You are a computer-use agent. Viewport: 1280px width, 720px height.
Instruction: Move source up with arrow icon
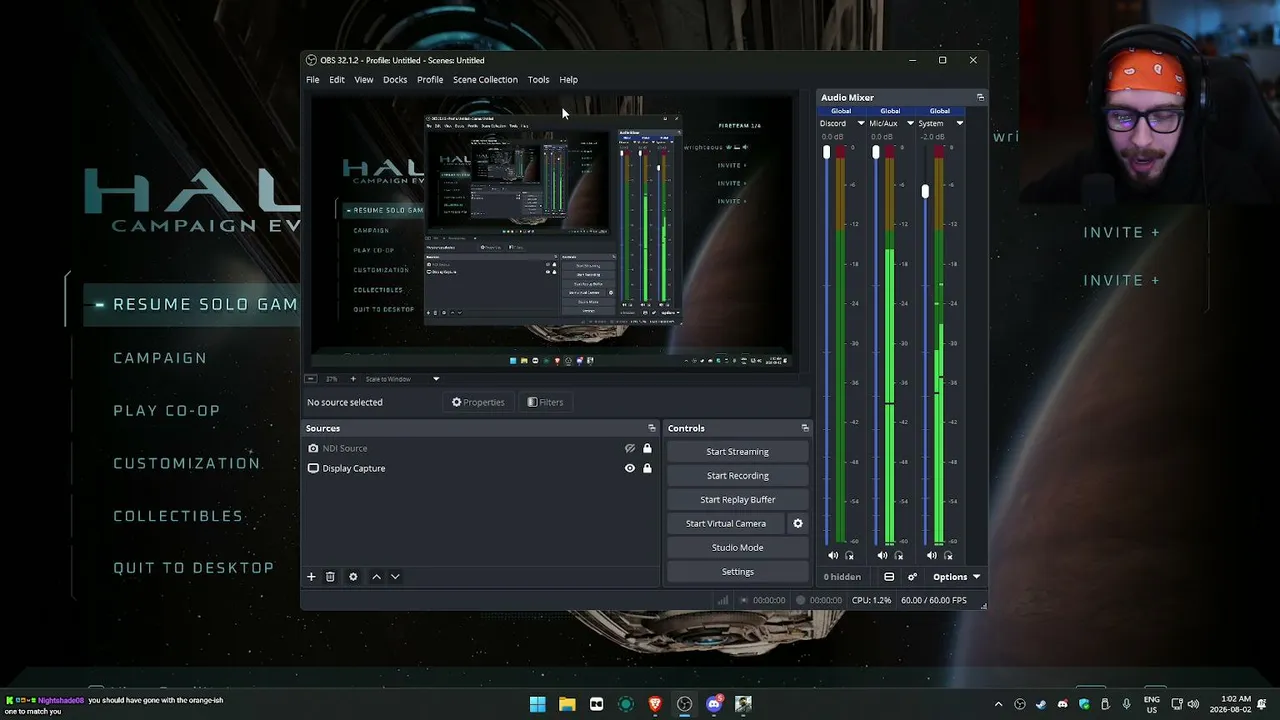click(376, 577)
